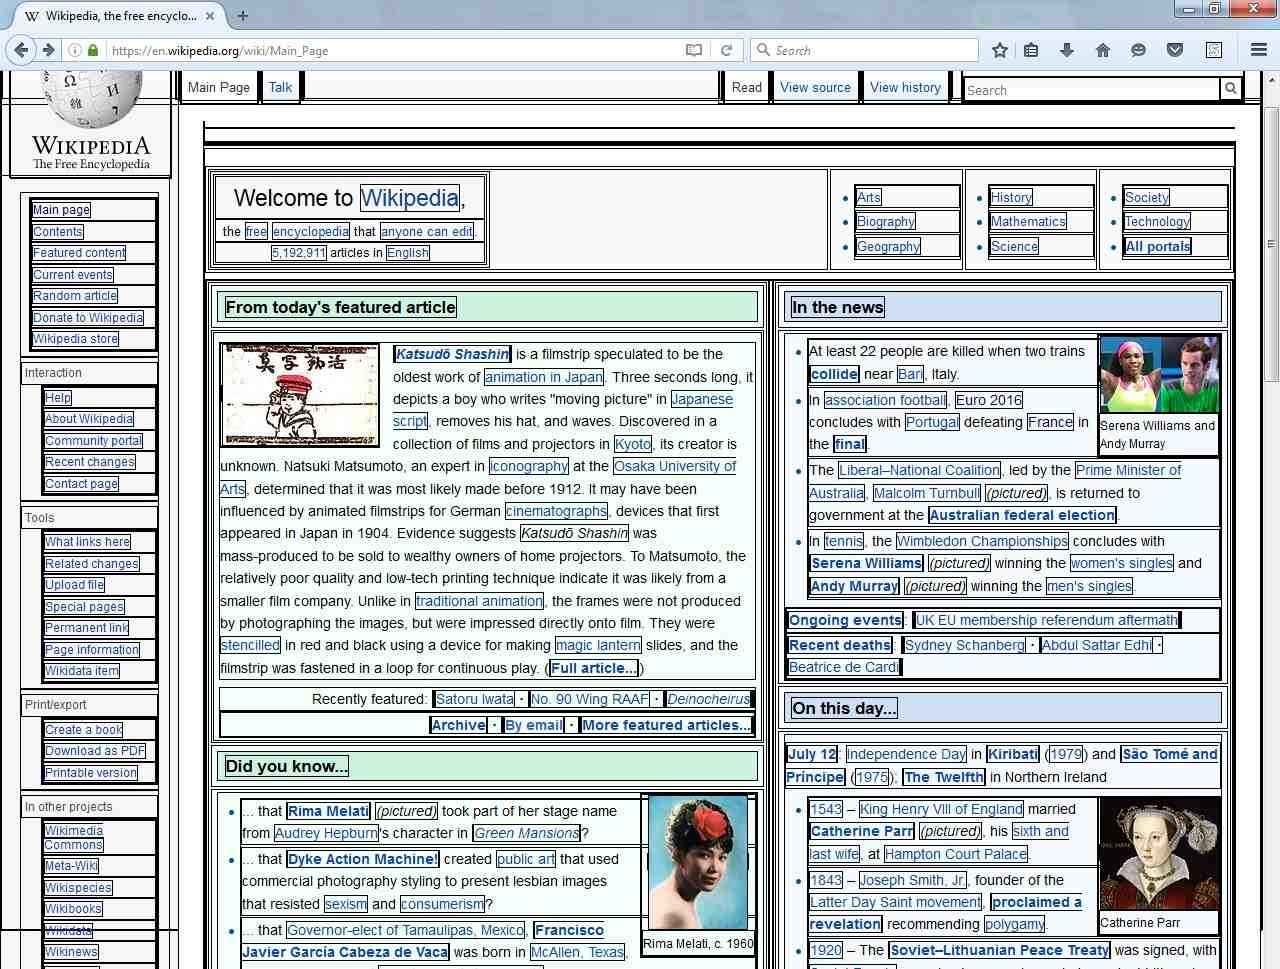Screen dimensions: 1280x969
Task: Open What links here tool
Action: point(88,542)
